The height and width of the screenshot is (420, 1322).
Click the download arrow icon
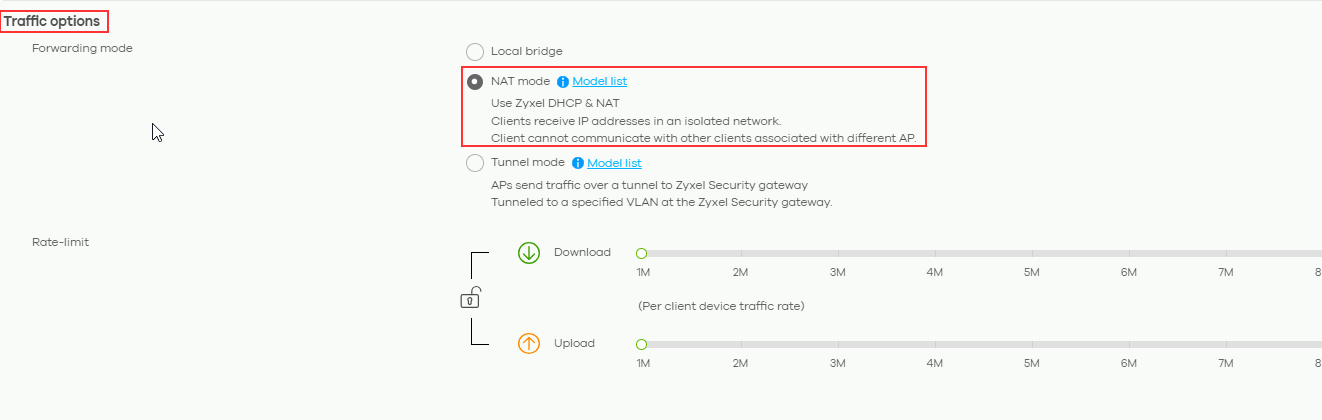[529, 253]
